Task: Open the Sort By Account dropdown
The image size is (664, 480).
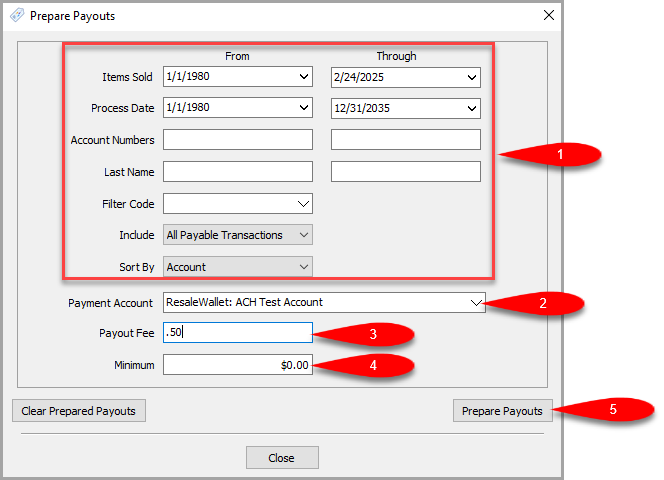Action: tap(304, 267)
